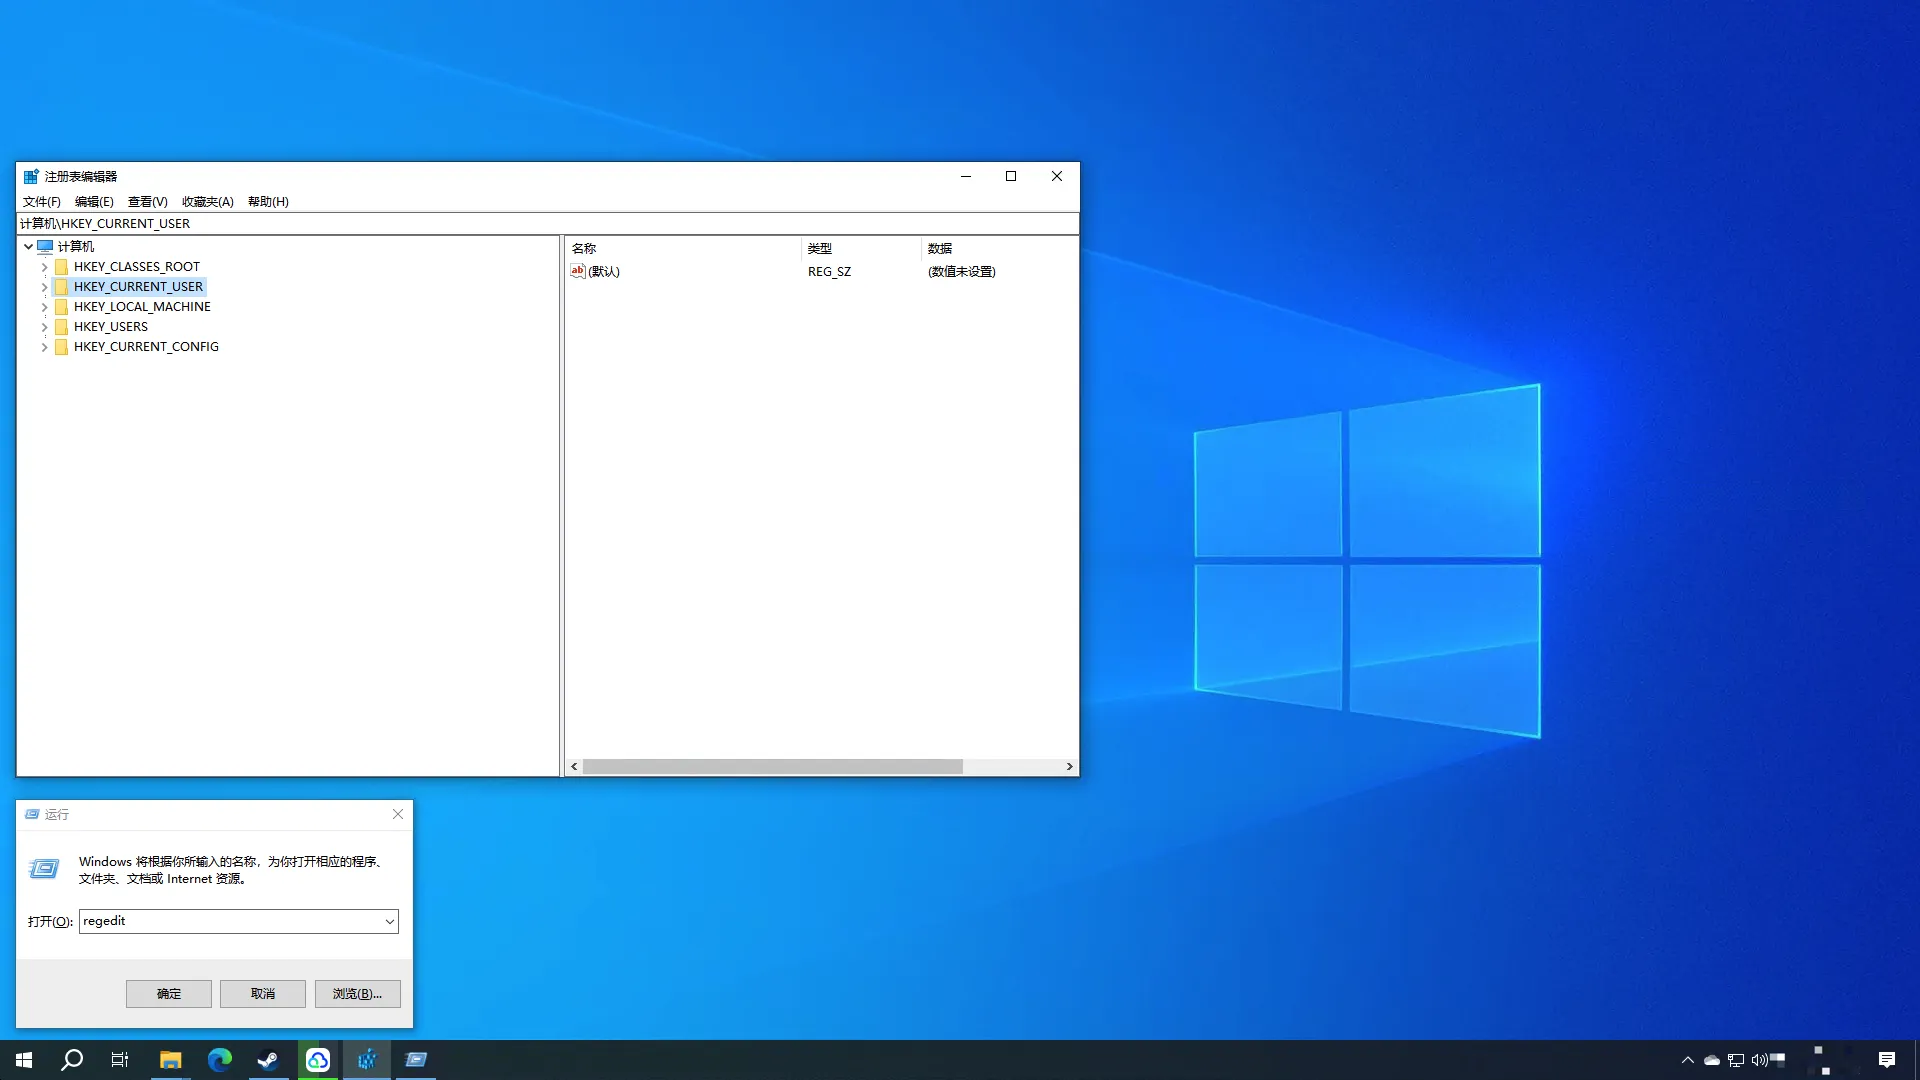Click the 取消 button in Run dialog
Screen dimensions: 1920x1080
pos(263,994)
